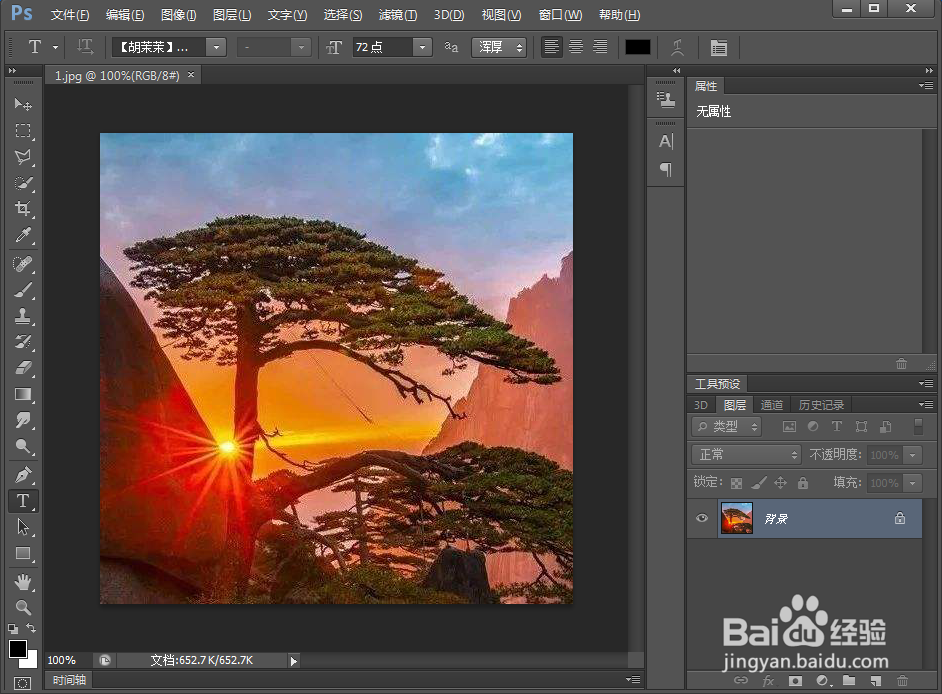This screenshot has height=694, width=942.
Task: Click the text color swatch
Action: pyautogui.click(x=637, y=47)
